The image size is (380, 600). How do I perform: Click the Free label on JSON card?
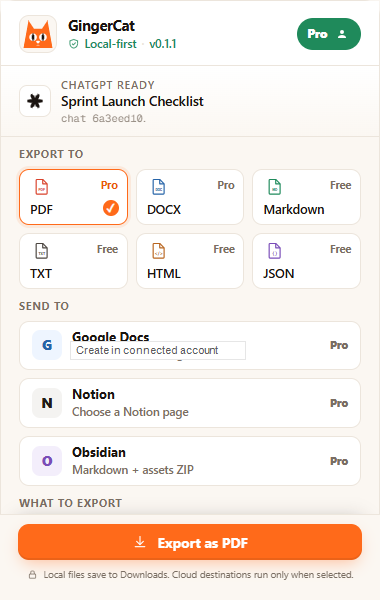[x=341, y=249]
